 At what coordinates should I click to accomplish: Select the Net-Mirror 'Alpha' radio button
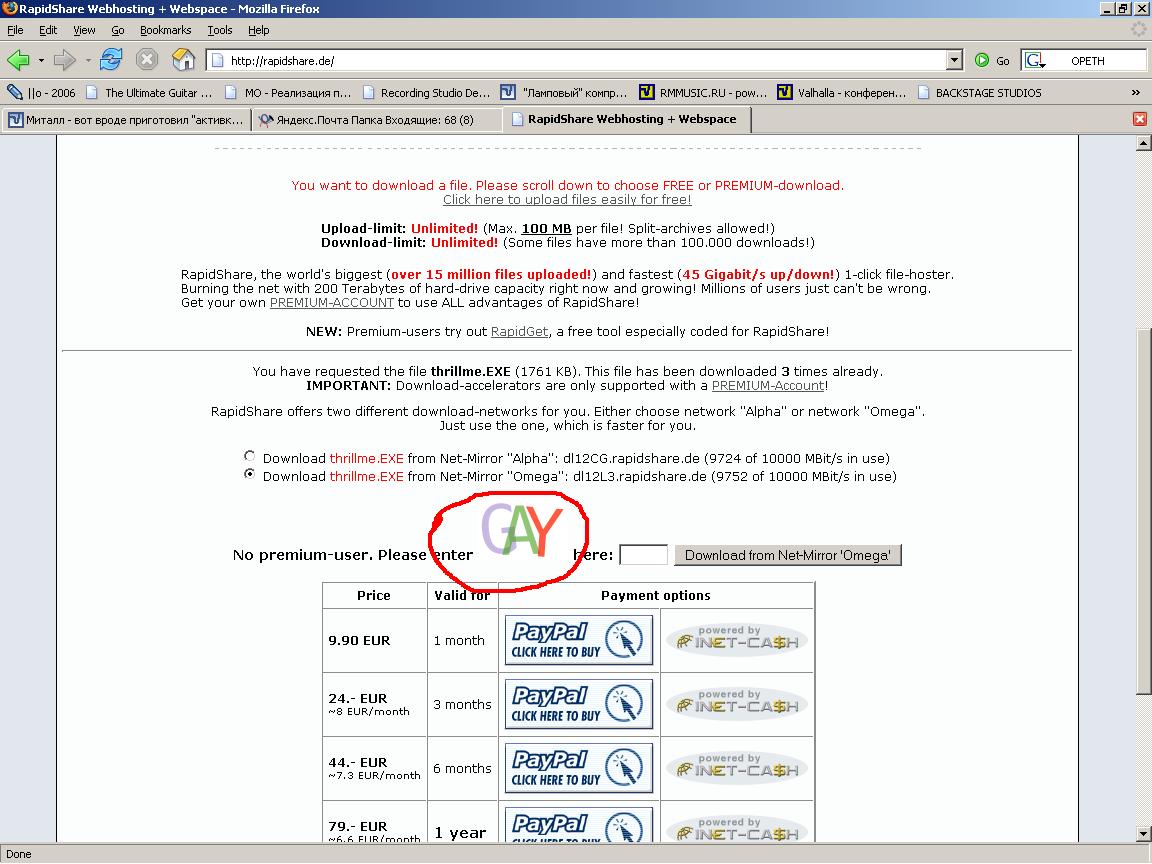(250, 456)
